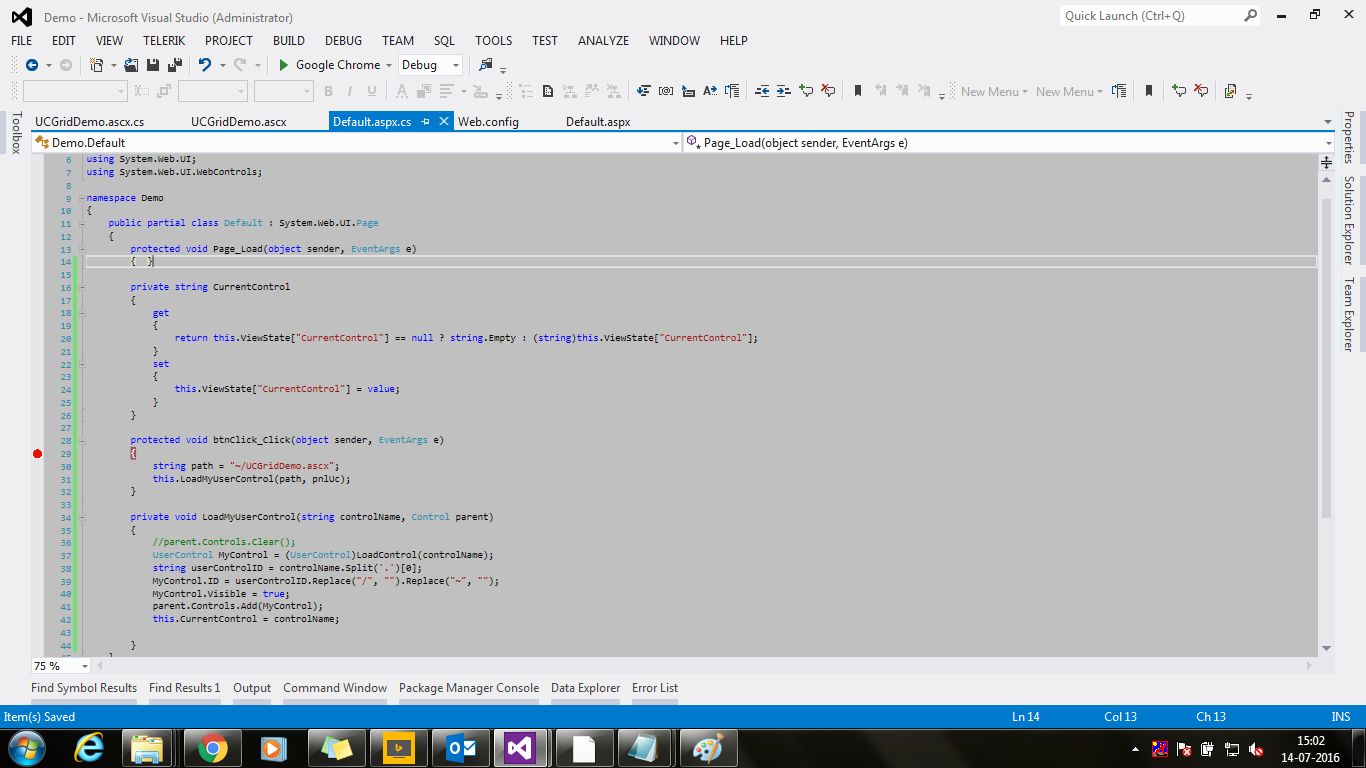Start debugging with green play icon
The height and width of the screenshot is (768, 1366).
(284, 65)
